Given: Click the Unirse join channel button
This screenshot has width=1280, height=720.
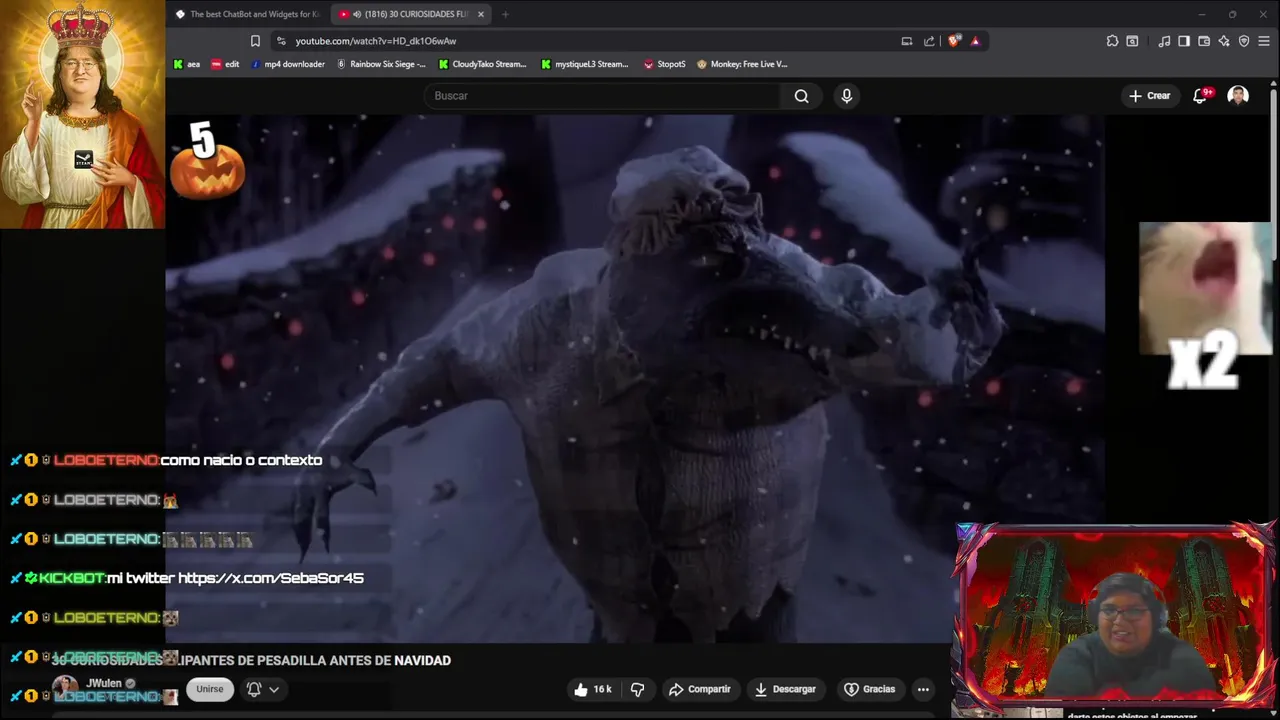Looking at the screenshot, I should 210,689.
